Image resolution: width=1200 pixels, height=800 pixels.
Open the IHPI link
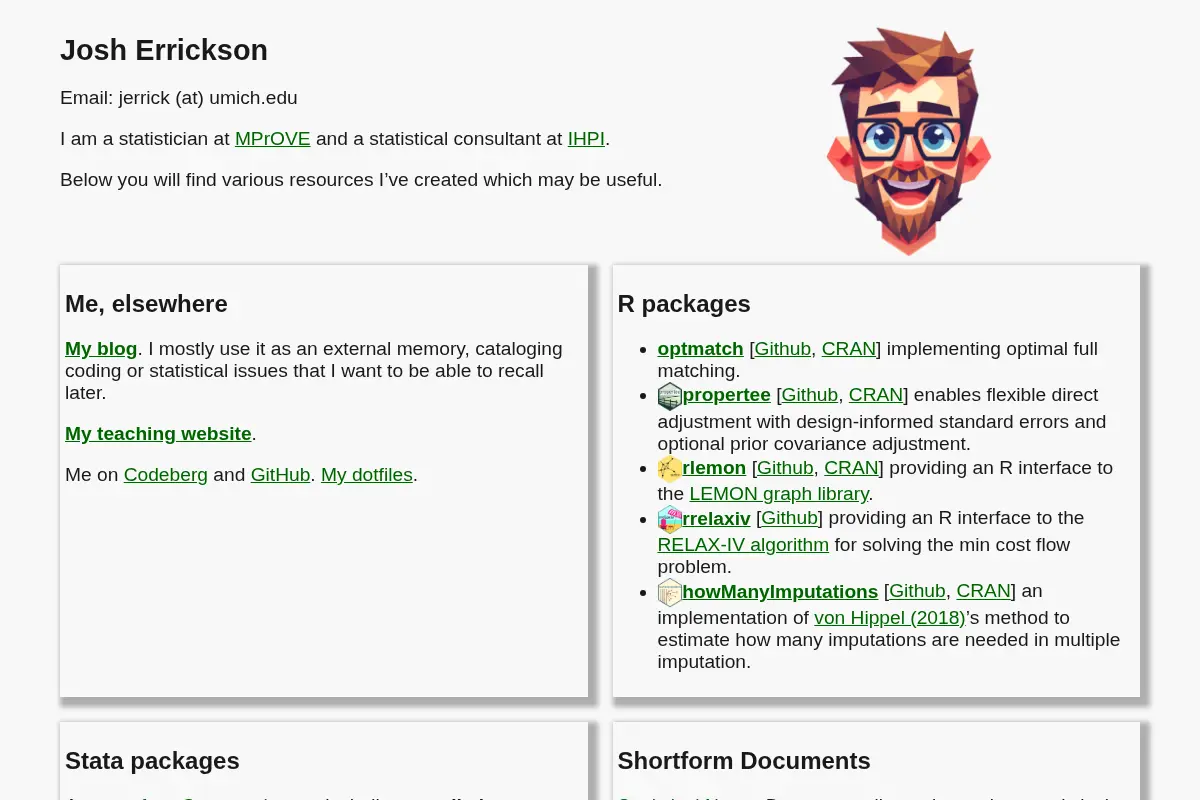pyautogui.click(x=586, y=139)
